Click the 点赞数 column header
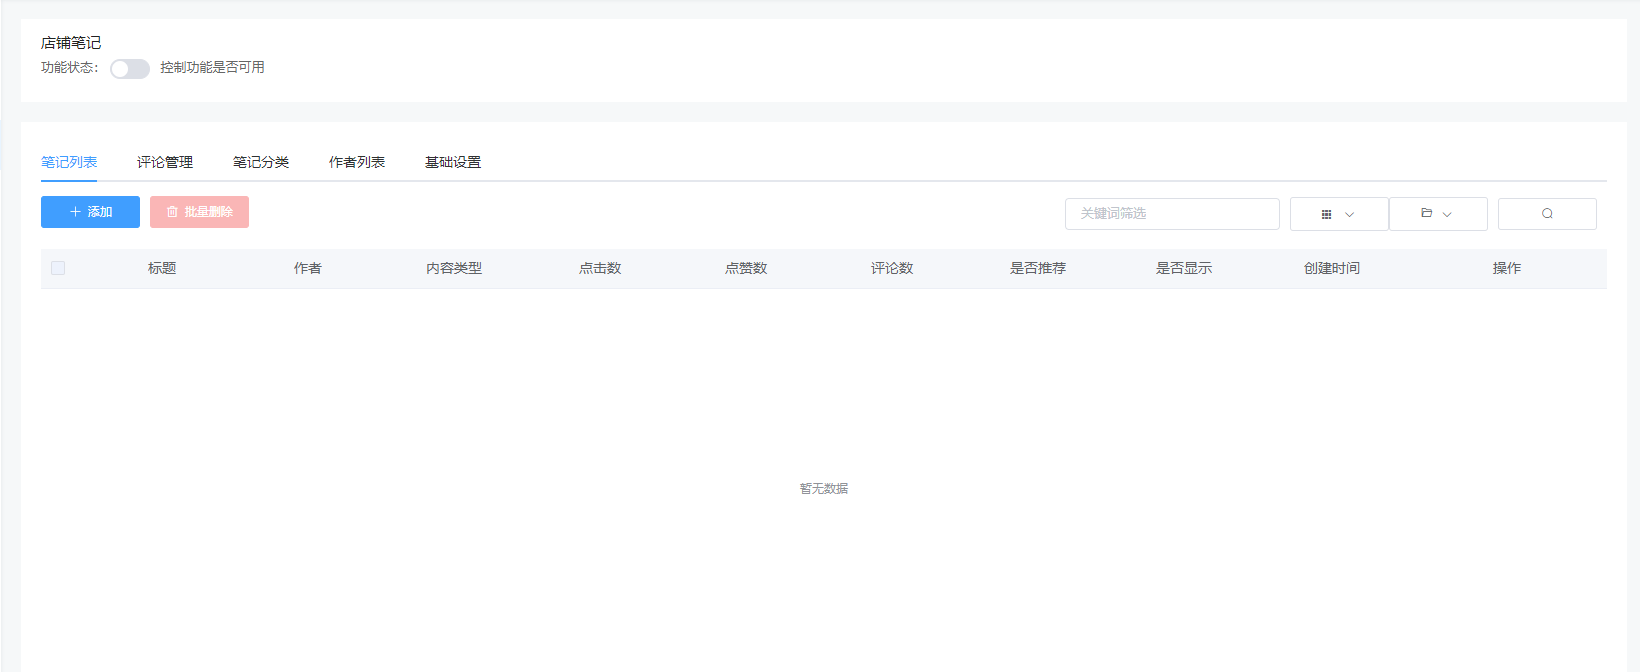The image size is (1640, 672). (746, 268)
